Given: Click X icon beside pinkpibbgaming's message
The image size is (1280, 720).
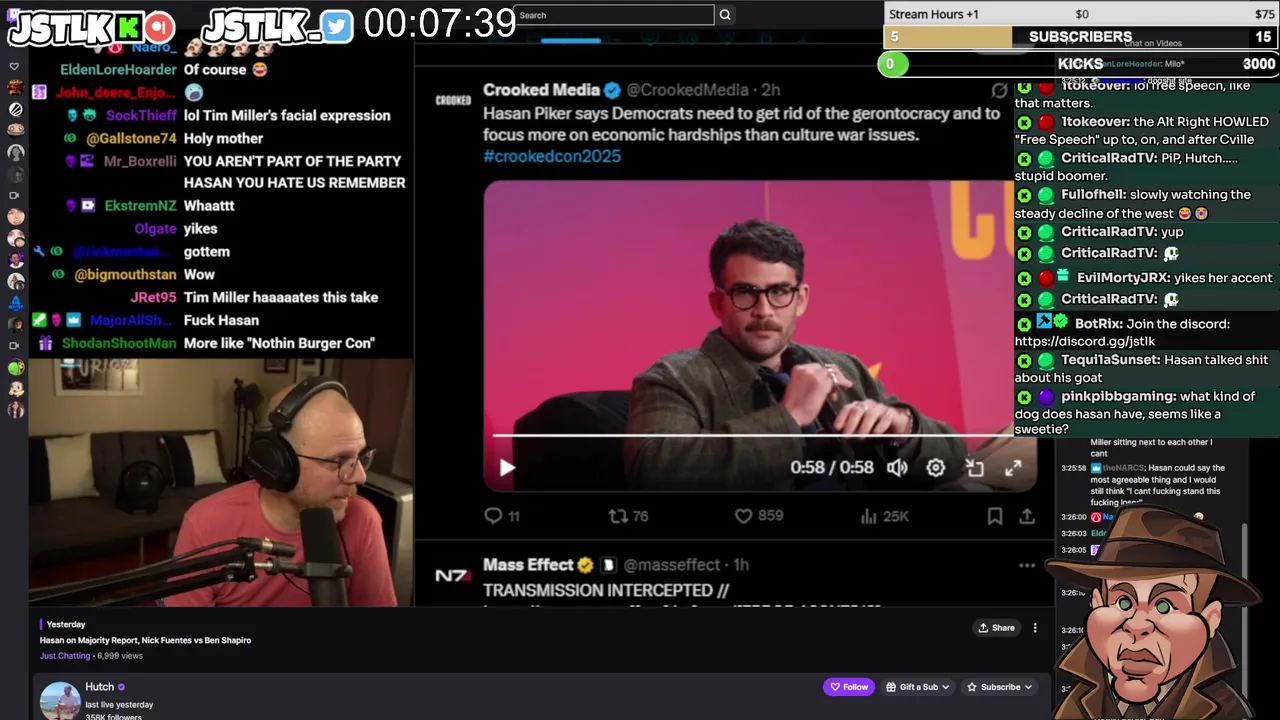Looking at the screenshot, I should 1024,397.
